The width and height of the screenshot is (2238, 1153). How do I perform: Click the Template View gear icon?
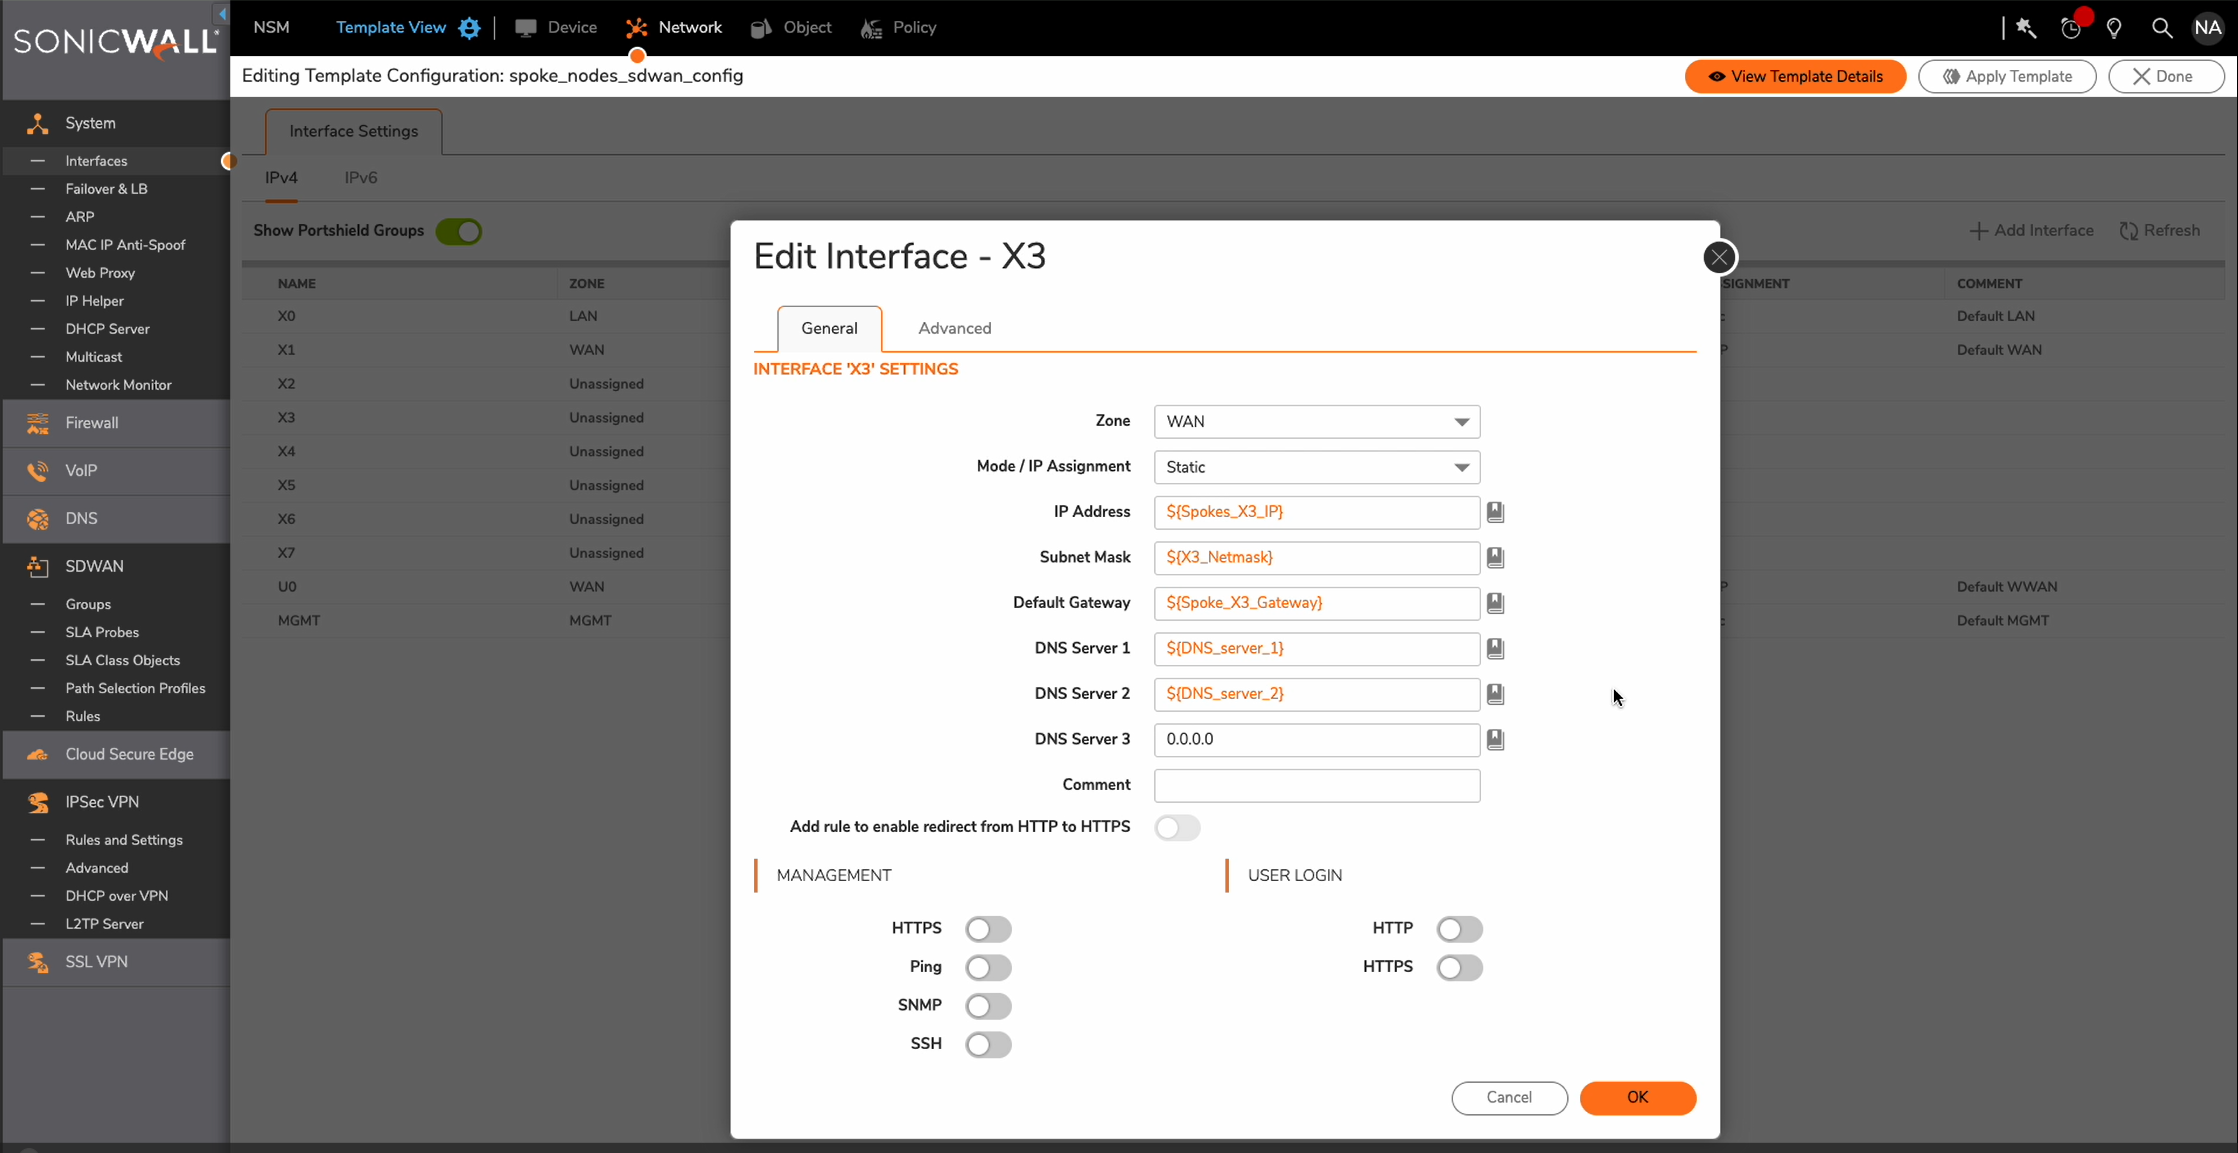469,28
